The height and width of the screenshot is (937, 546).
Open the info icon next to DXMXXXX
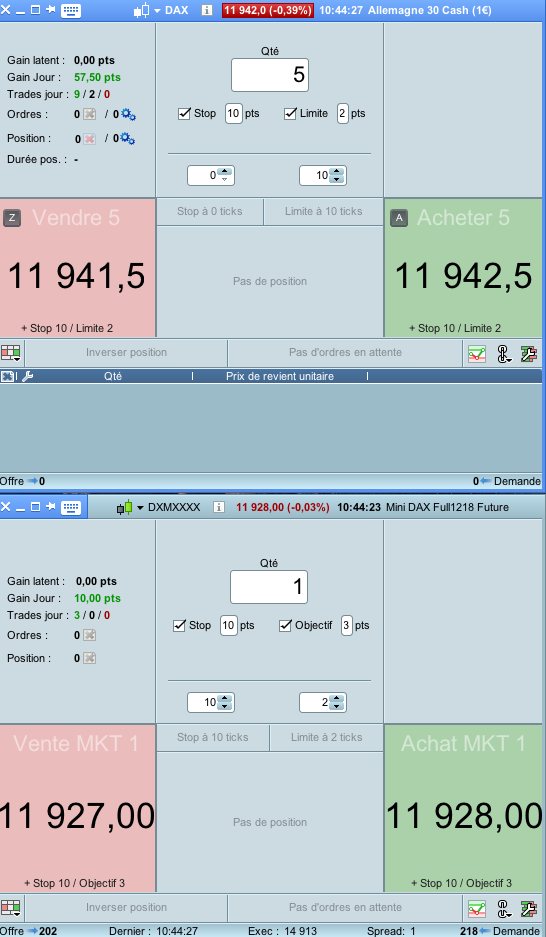click(x=219, y=507)
